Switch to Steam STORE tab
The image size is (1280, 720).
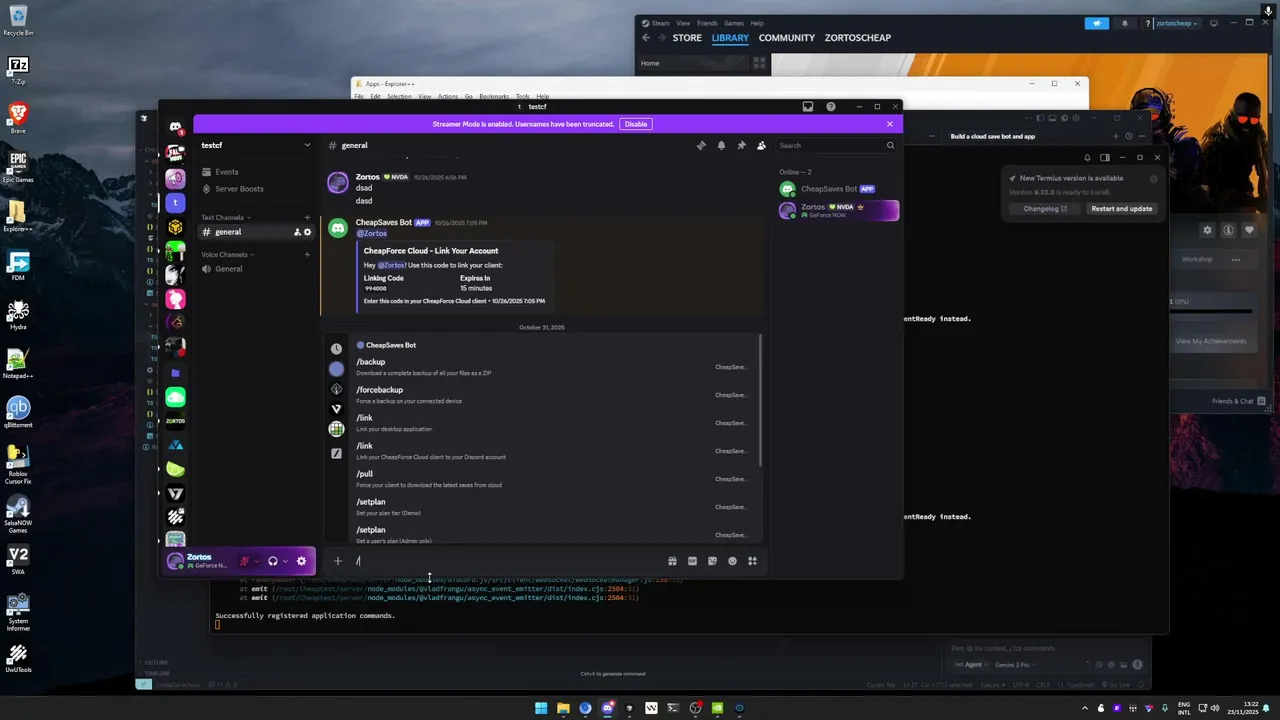[687, 38]
